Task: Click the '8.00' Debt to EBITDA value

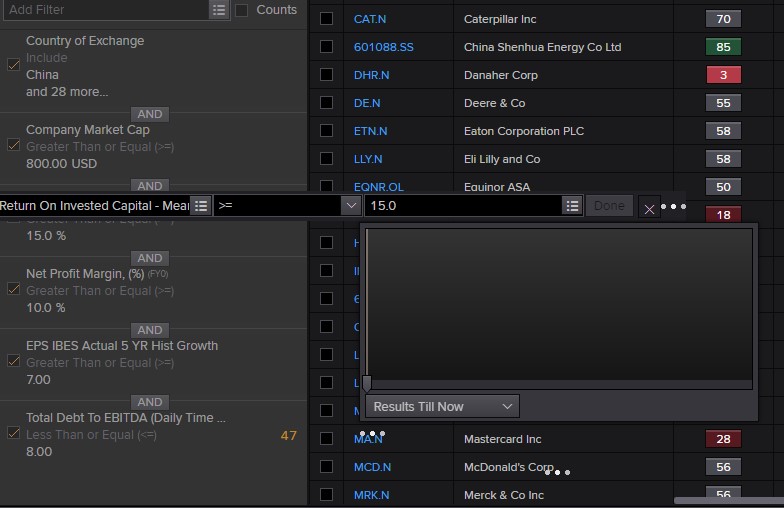Action: [39, 452]
